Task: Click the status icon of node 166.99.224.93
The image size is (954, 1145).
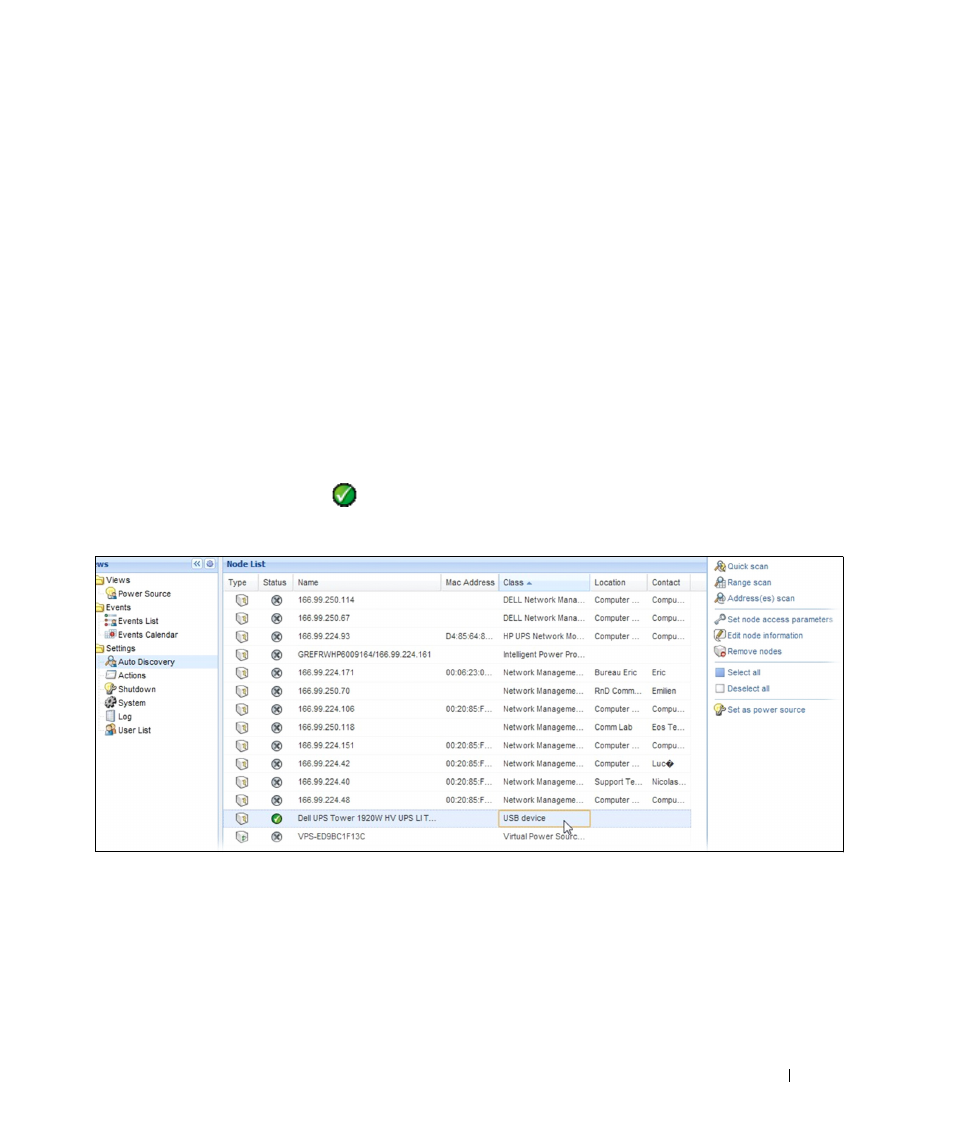Action: pyautogui.click(x=277, y=637)
